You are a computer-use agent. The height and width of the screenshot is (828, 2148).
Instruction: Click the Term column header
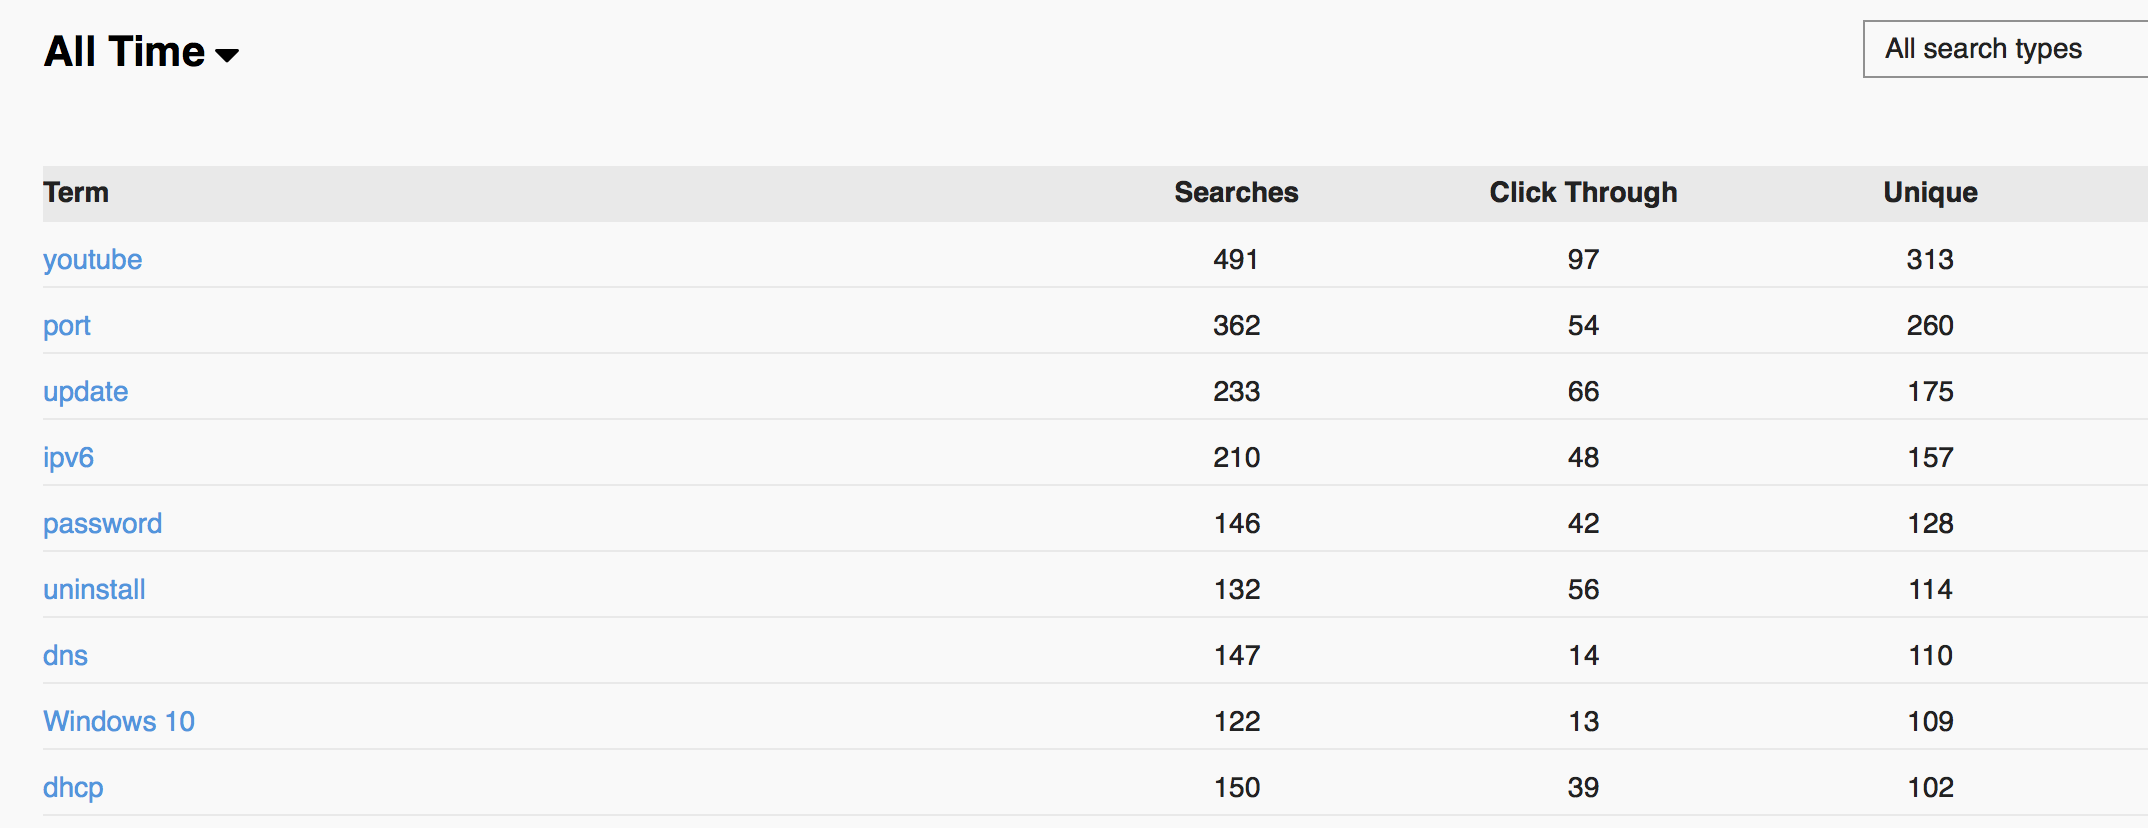(76, 192)
